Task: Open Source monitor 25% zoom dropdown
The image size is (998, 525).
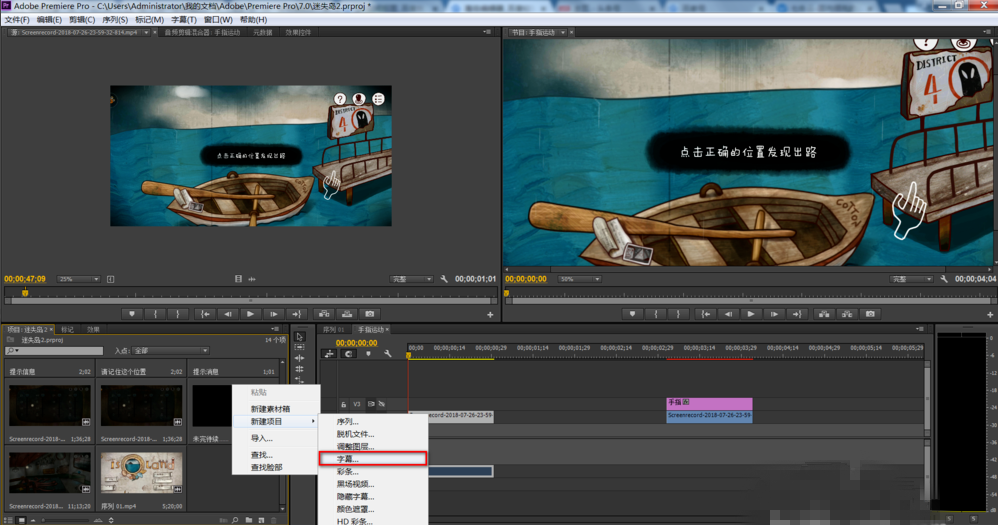Action: tap(79, 279)
